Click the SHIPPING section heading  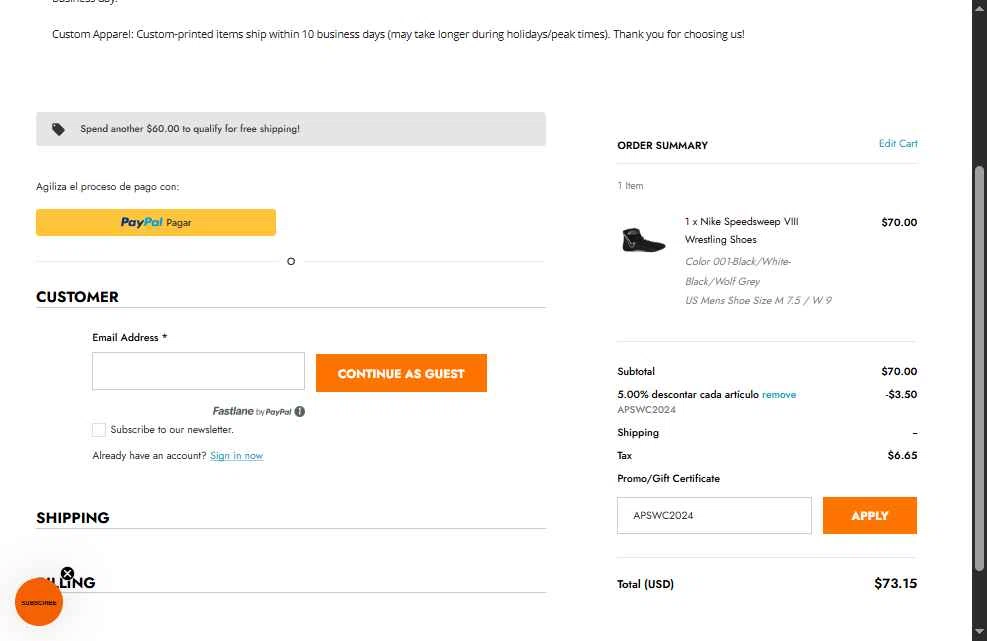click(73, 518)
